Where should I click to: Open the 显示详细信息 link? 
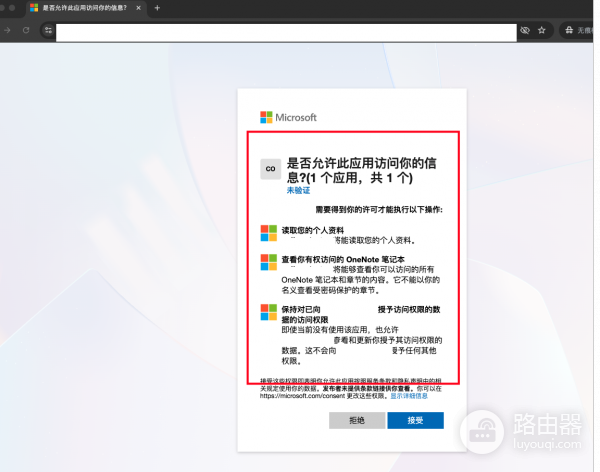click(x=409, y=396)
